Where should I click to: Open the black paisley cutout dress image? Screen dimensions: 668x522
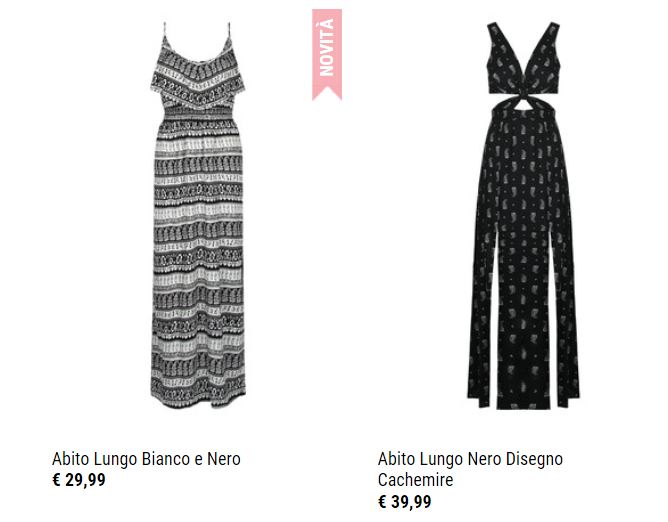pos(524,215)
